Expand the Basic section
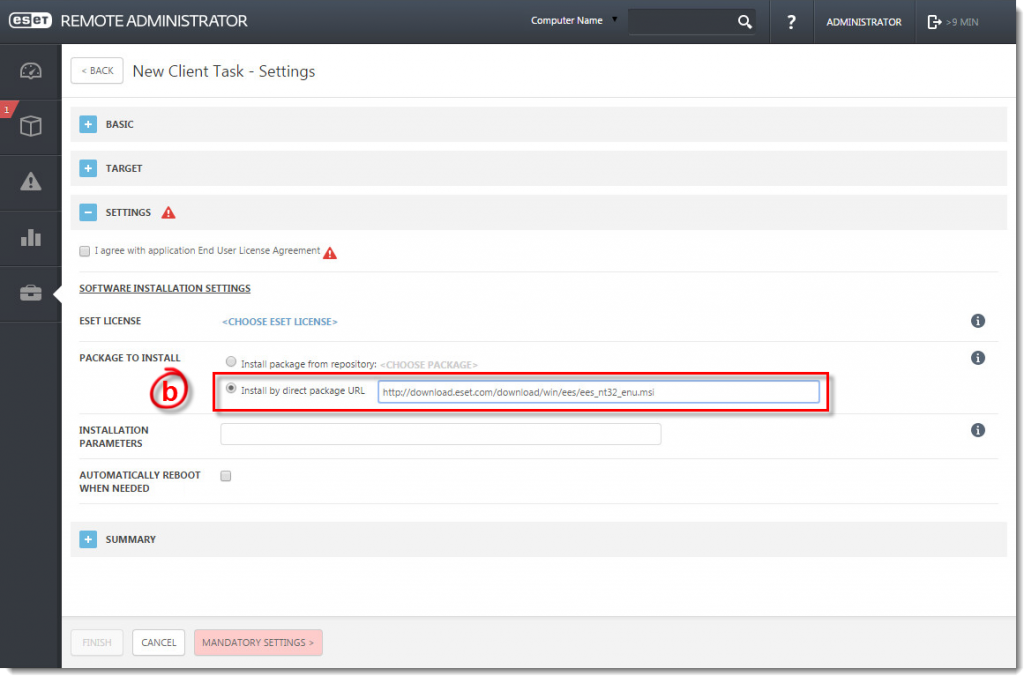The width and height of the screenshot is (1024, 676). 88,124
